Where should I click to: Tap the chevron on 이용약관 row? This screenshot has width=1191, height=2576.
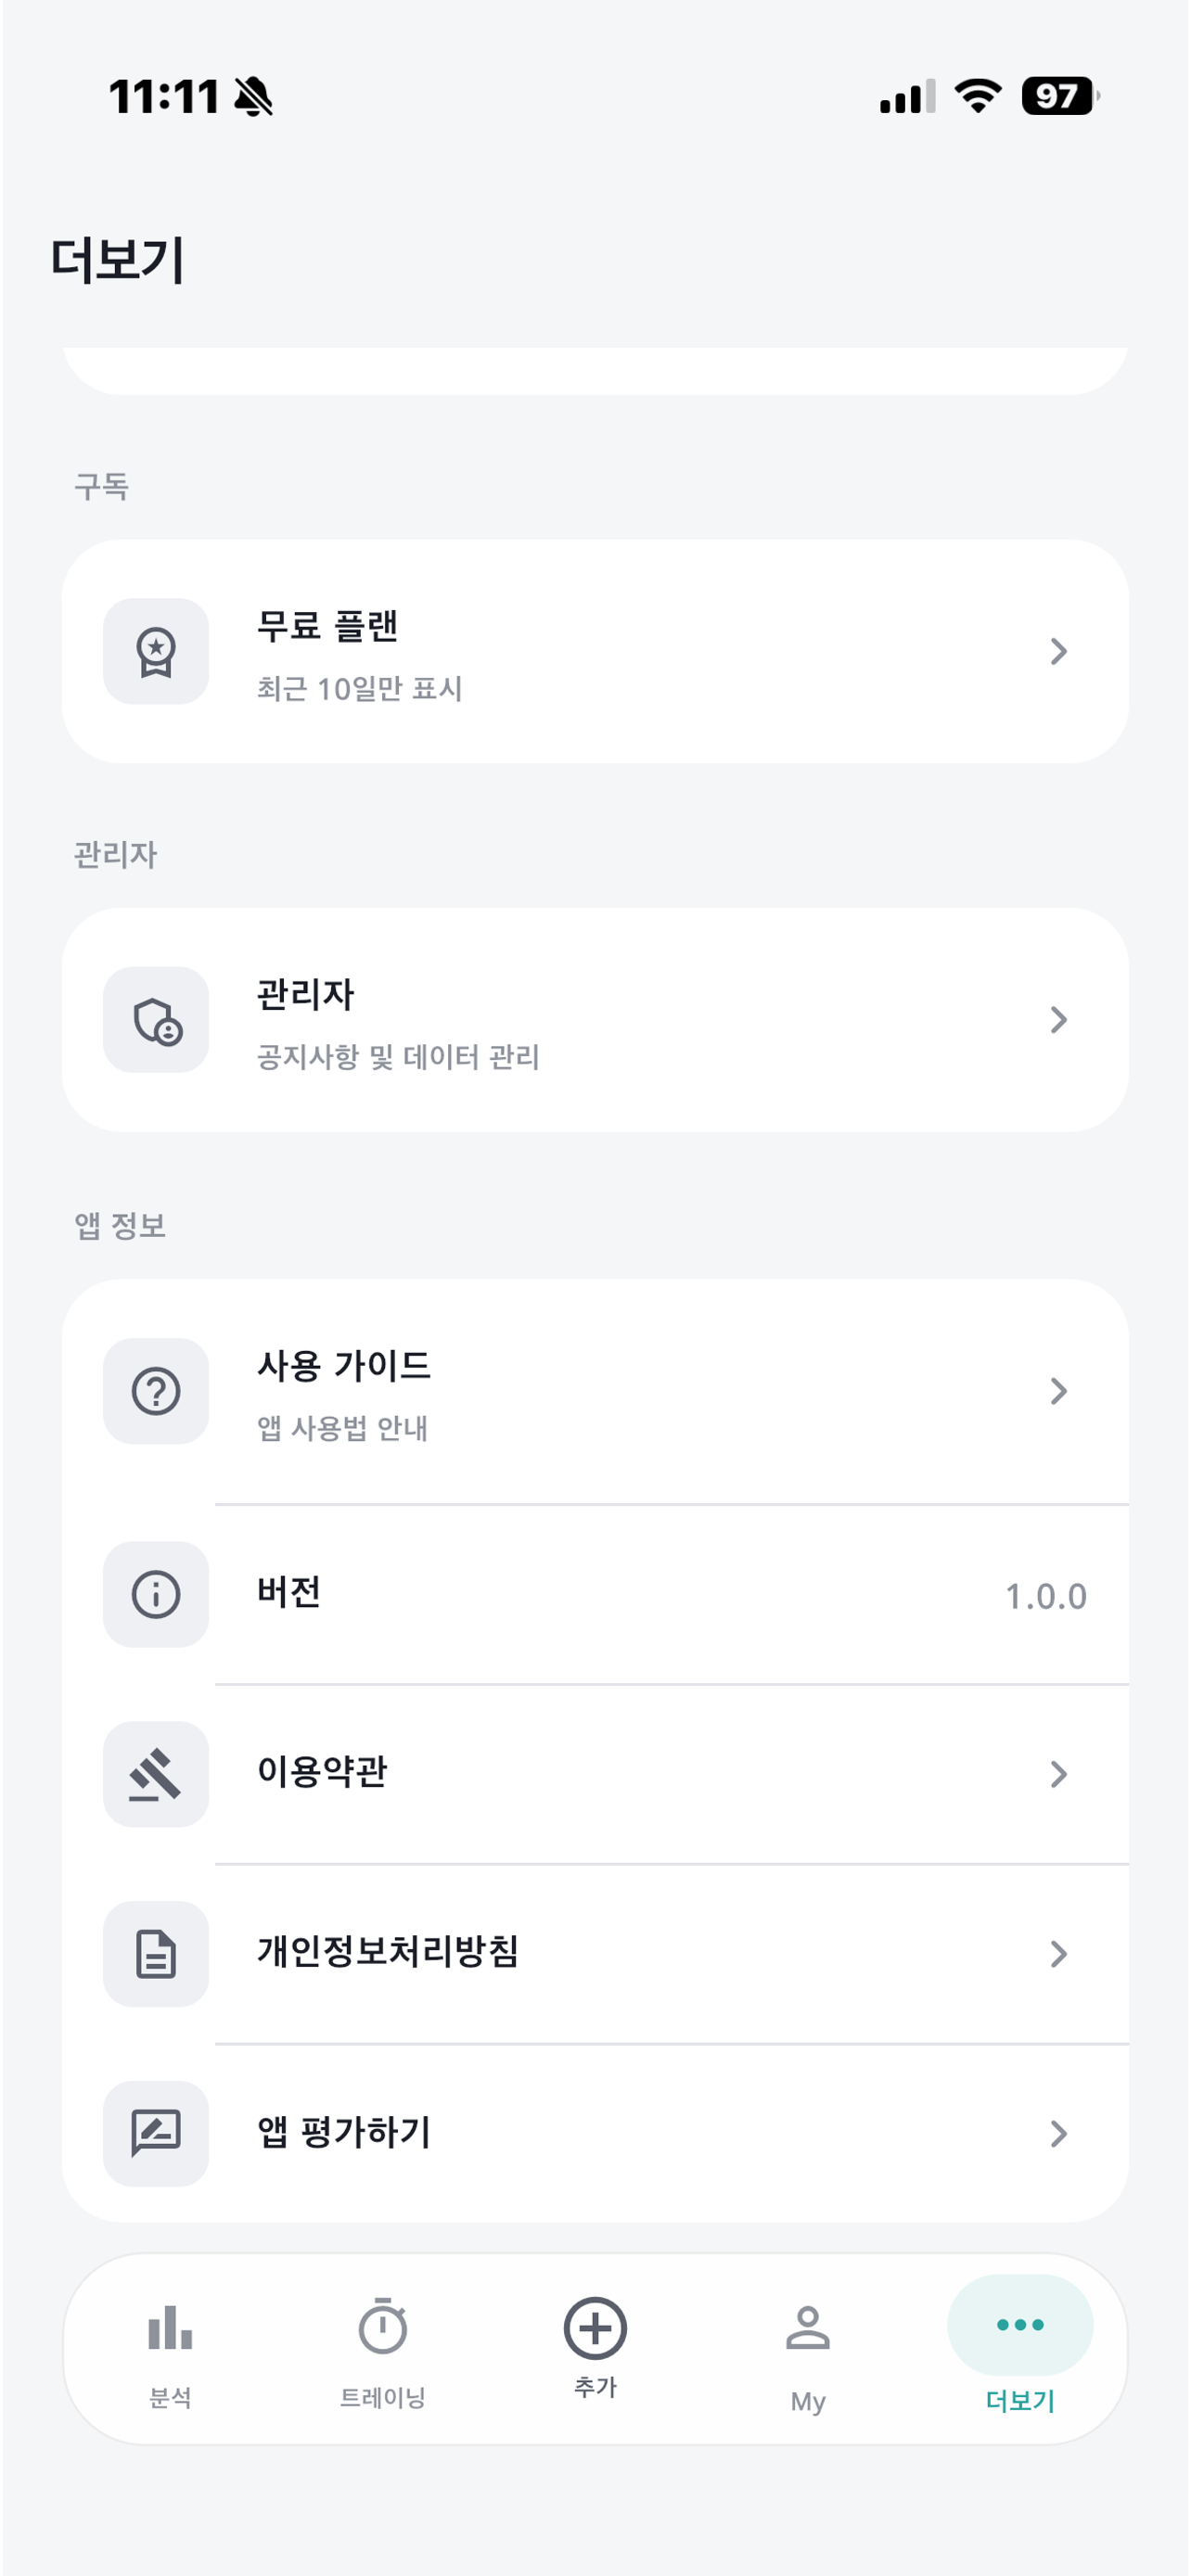coord(1058,1774)
